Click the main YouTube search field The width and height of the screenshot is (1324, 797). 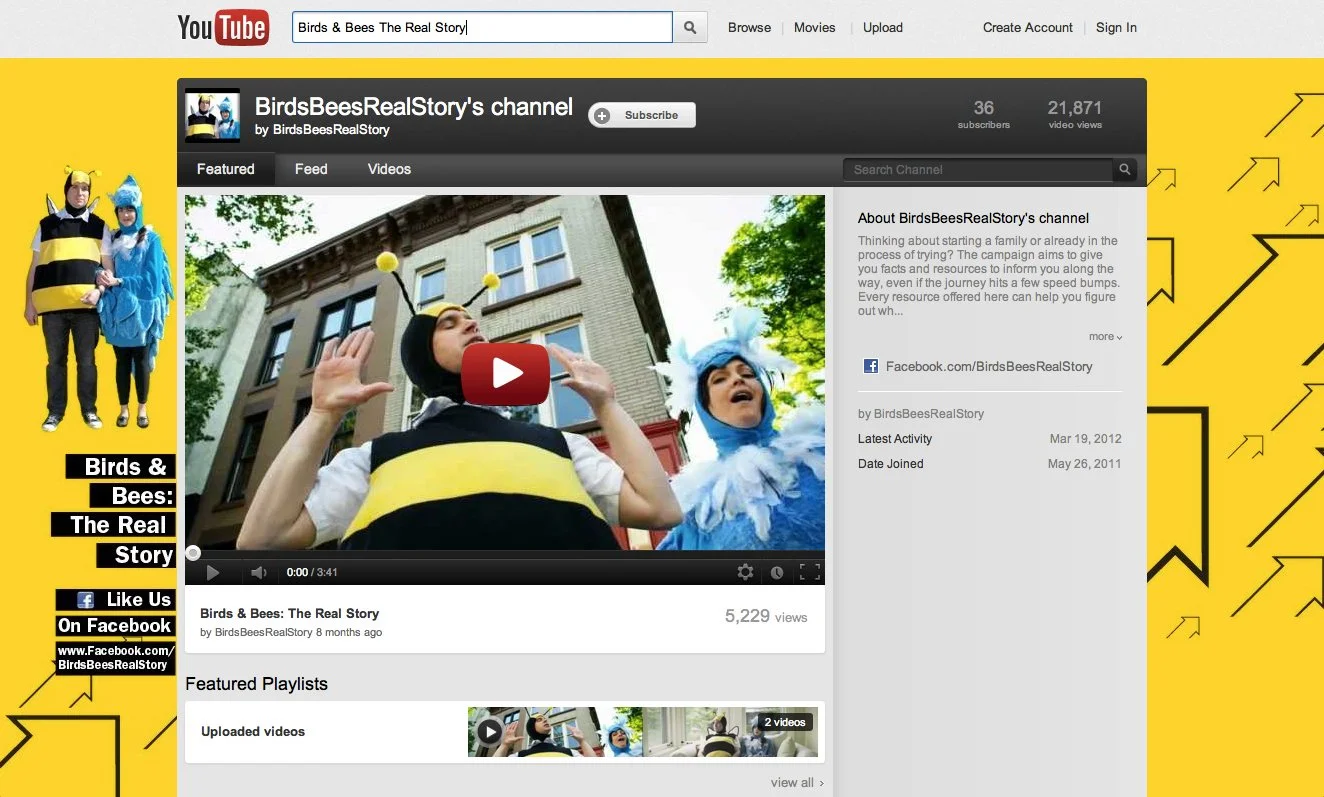pyautogui.click(x=482, y=28)
